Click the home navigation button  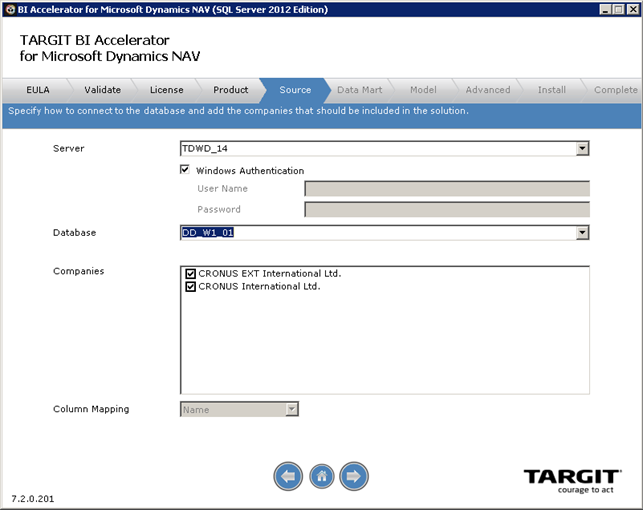click(322, 476)
